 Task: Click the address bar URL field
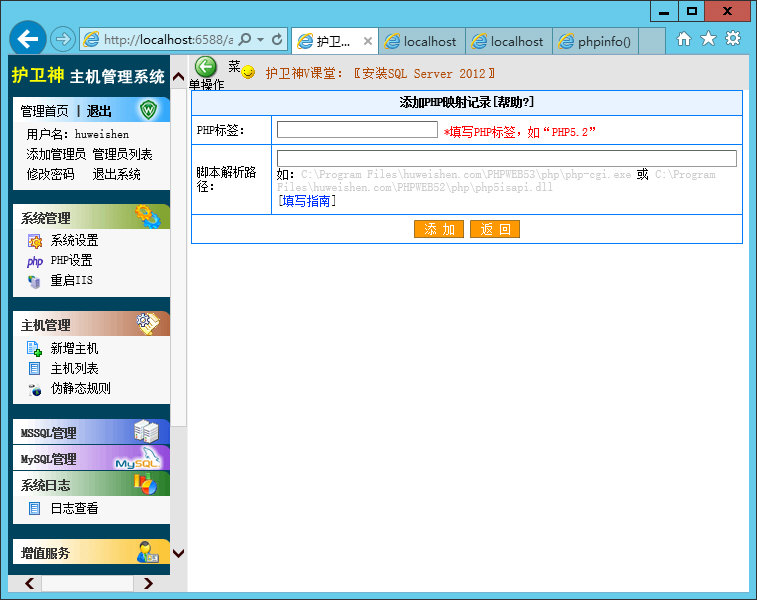pos(168,40)
